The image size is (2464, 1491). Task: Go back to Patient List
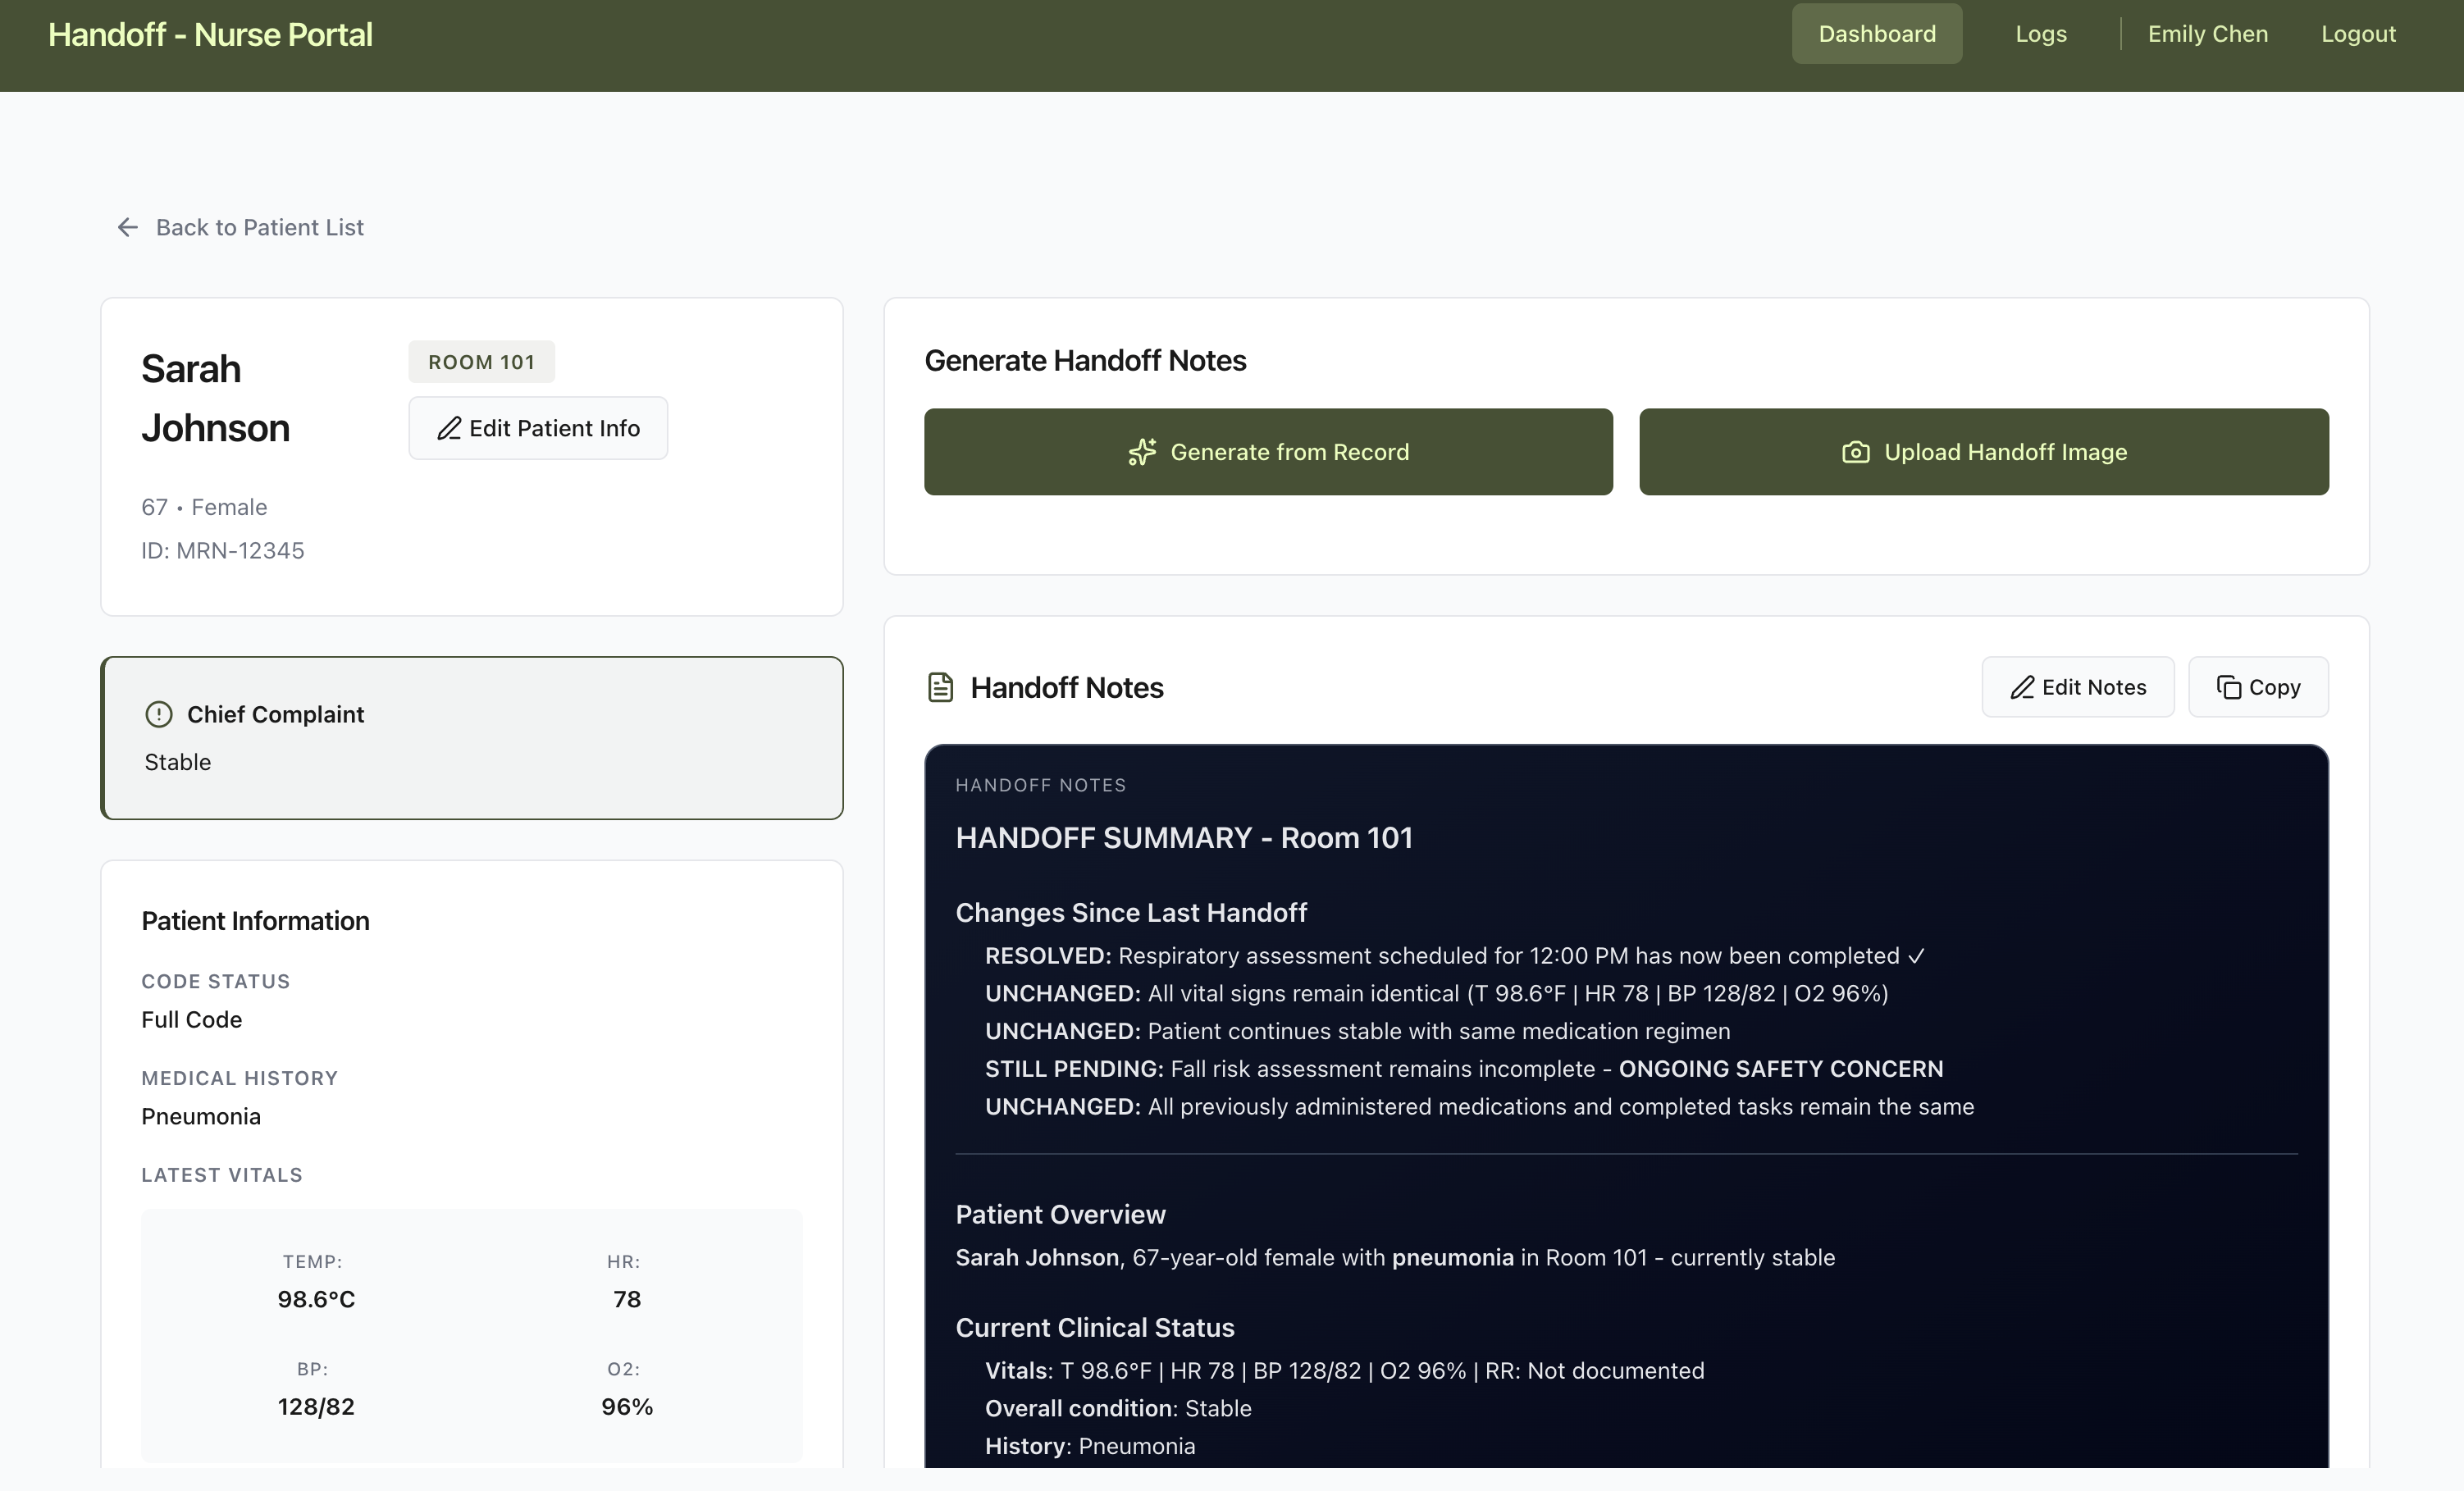(x=259, y=228)
